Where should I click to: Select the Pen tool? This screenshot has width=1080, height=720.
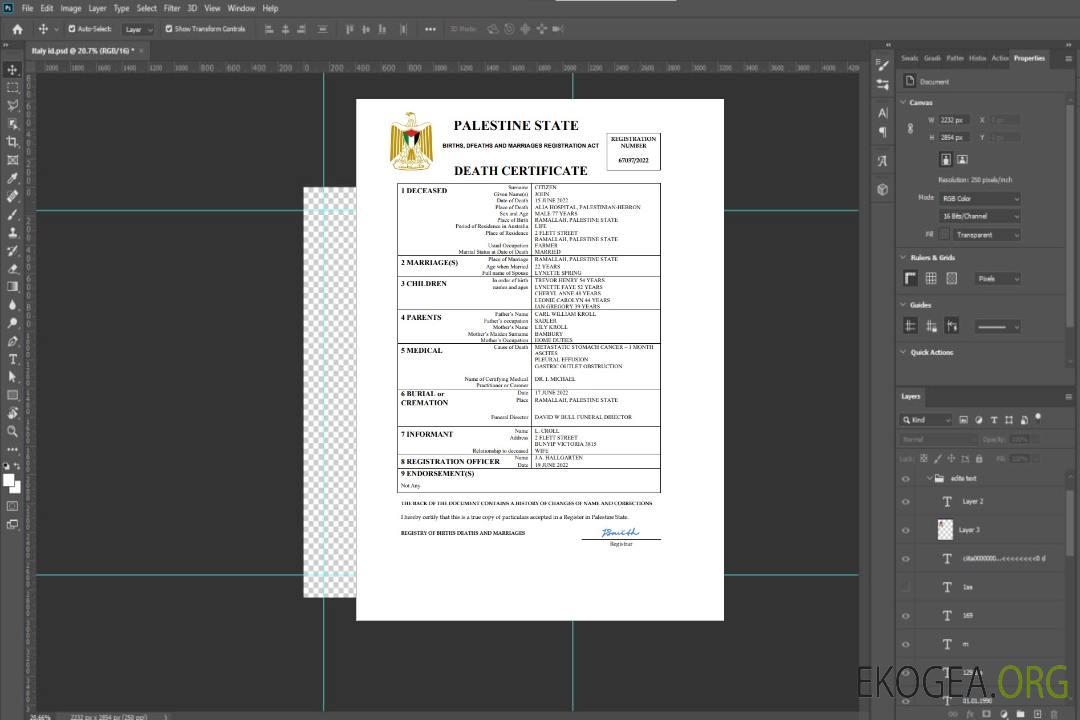[x=12, y=341]
